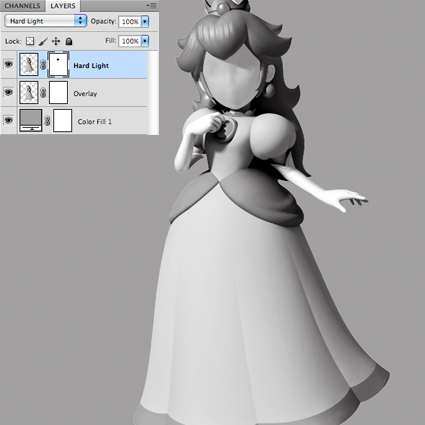Click the lock image pixels brush icon

pos(43,41)
